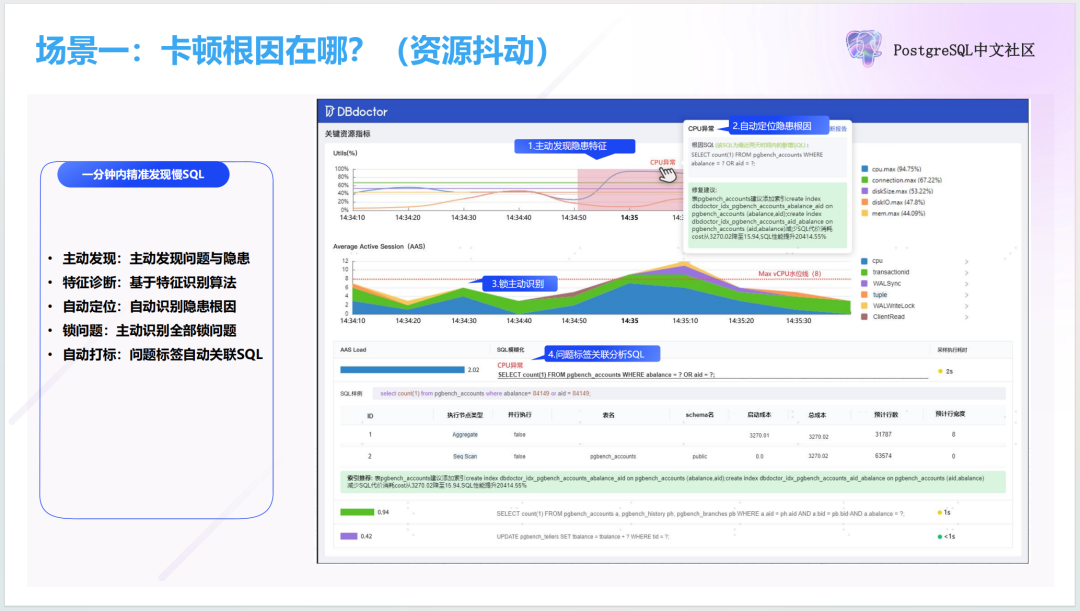Viewport: 1080px width, 611px height.
Task: Click the CPU异常 tag above the SQL row
Action: point(510,365)
